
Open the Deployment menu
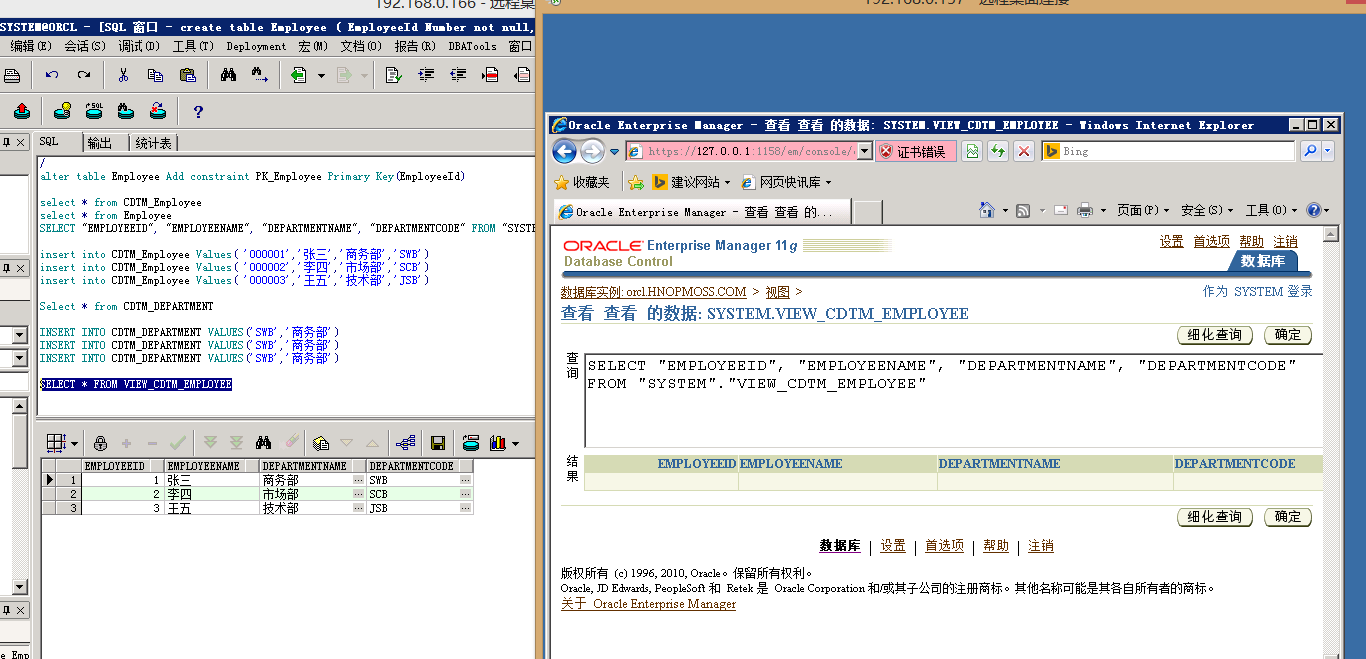click(x=256, y=46)
